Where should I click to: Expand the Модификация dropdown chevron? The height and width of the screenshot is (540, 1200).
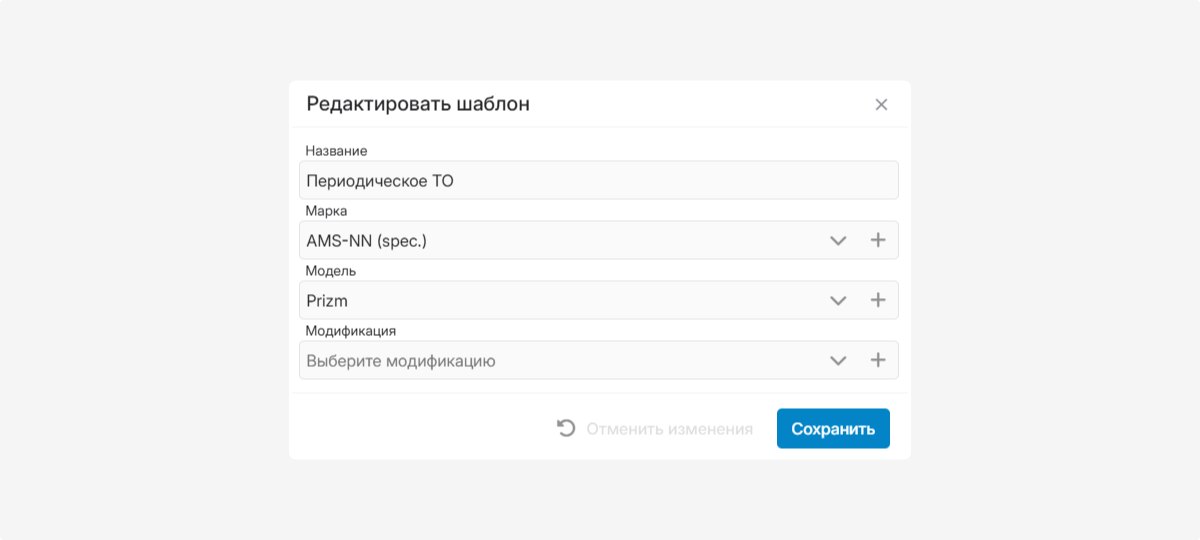tap(838, 361)
